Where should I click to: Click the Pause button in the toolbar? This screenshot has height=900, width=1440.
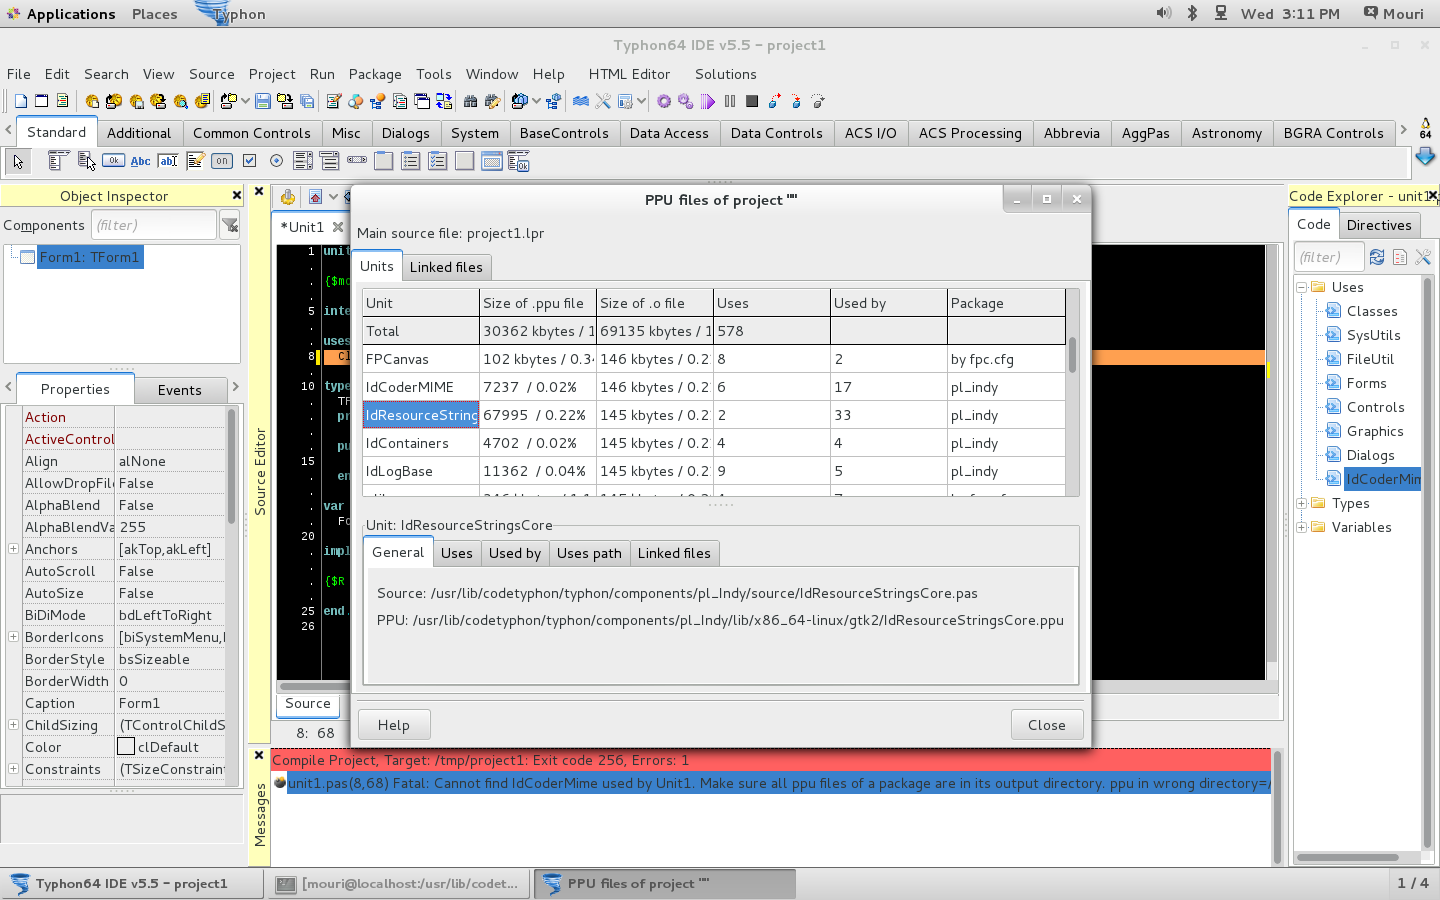pos(729,101)
